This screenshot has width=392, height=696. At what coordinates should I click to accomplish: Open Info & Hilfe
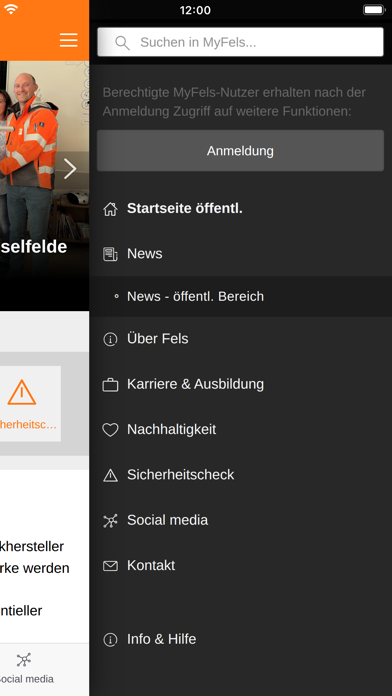click(162, 639)
